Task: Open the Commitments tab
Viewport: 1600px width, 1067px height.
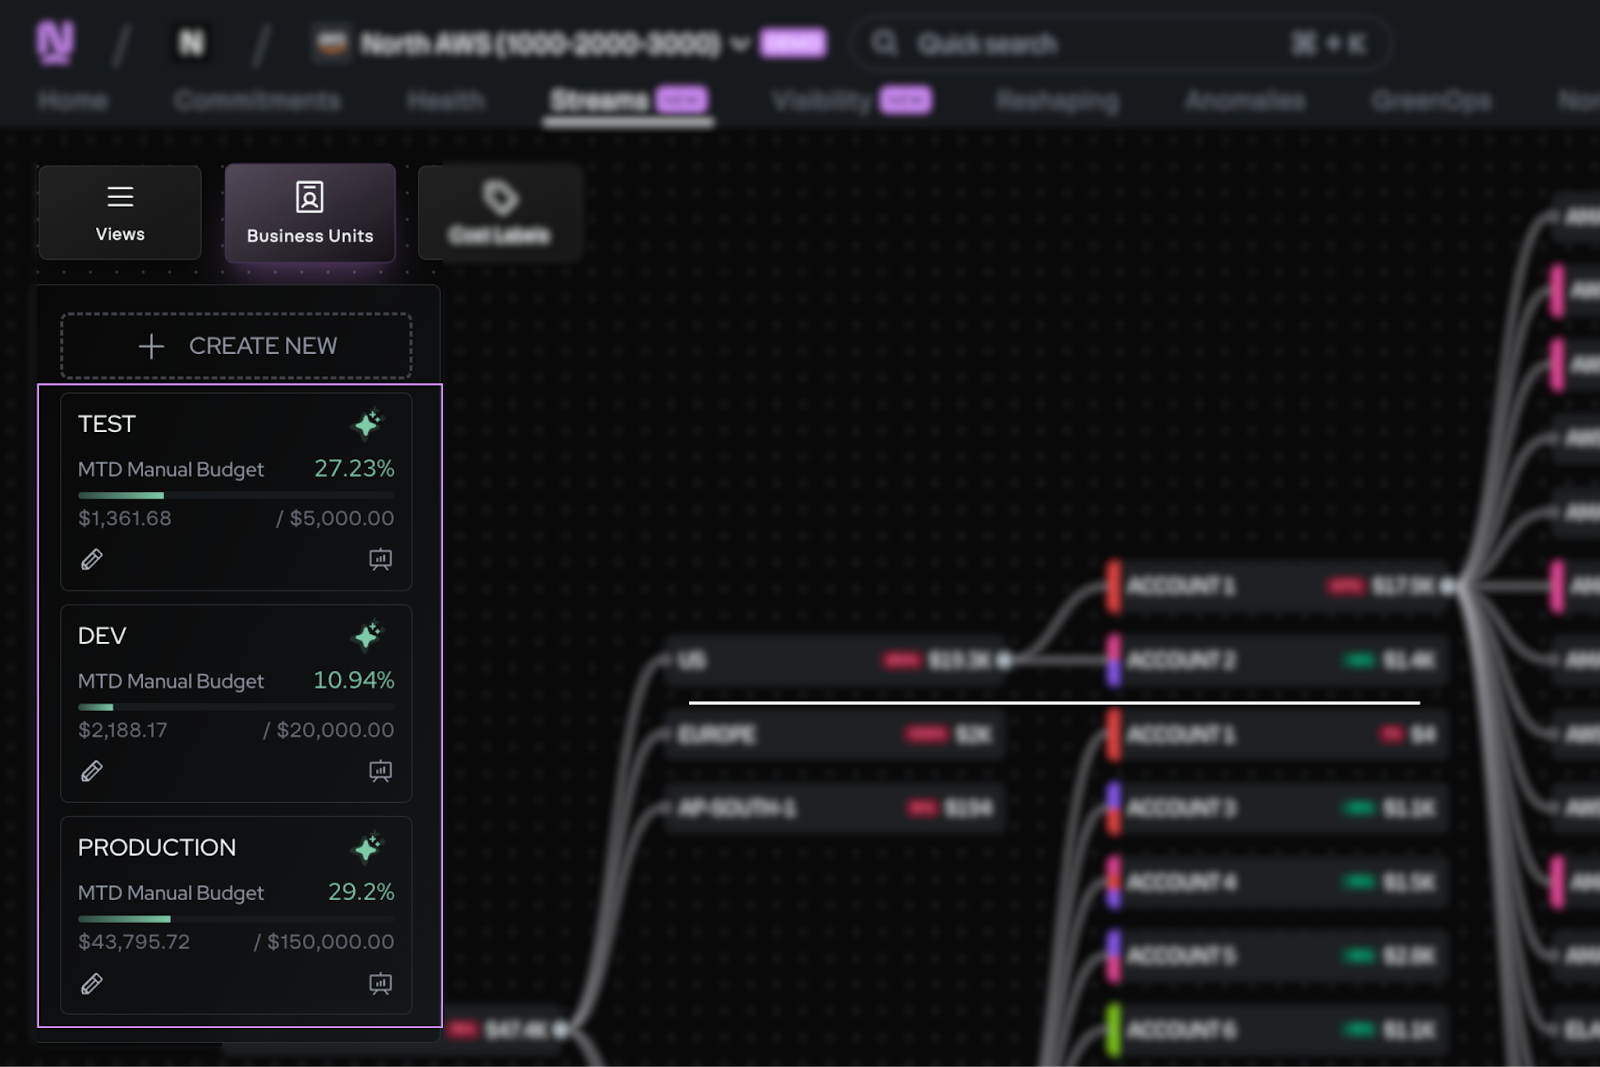Action: (257, 100)
